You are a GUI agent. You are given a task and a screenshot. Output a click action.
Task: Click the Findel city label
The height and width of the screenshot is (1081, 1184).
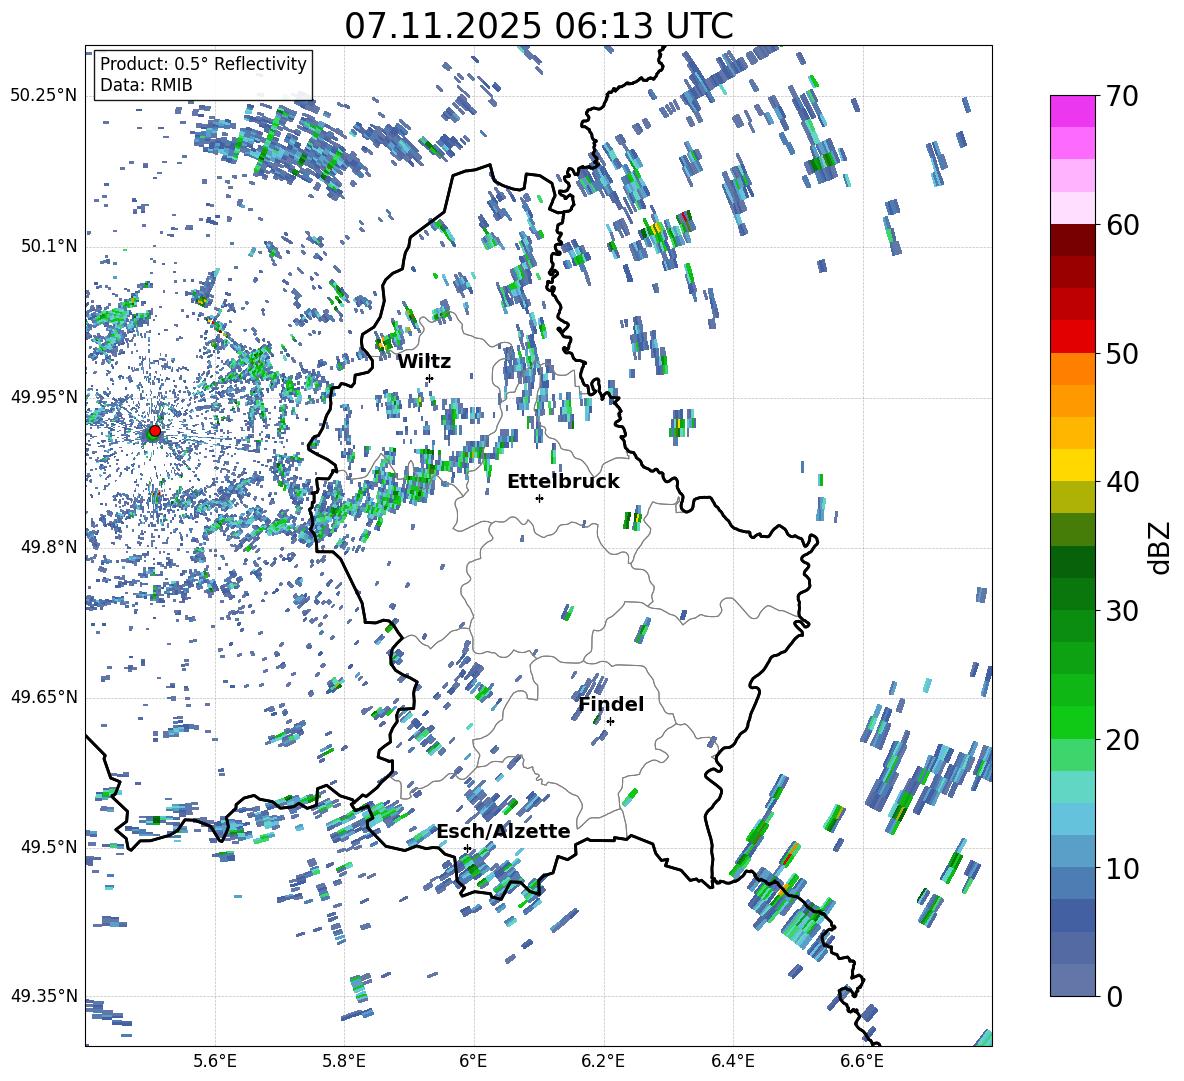pyautogui.click(x=611, y=704)
